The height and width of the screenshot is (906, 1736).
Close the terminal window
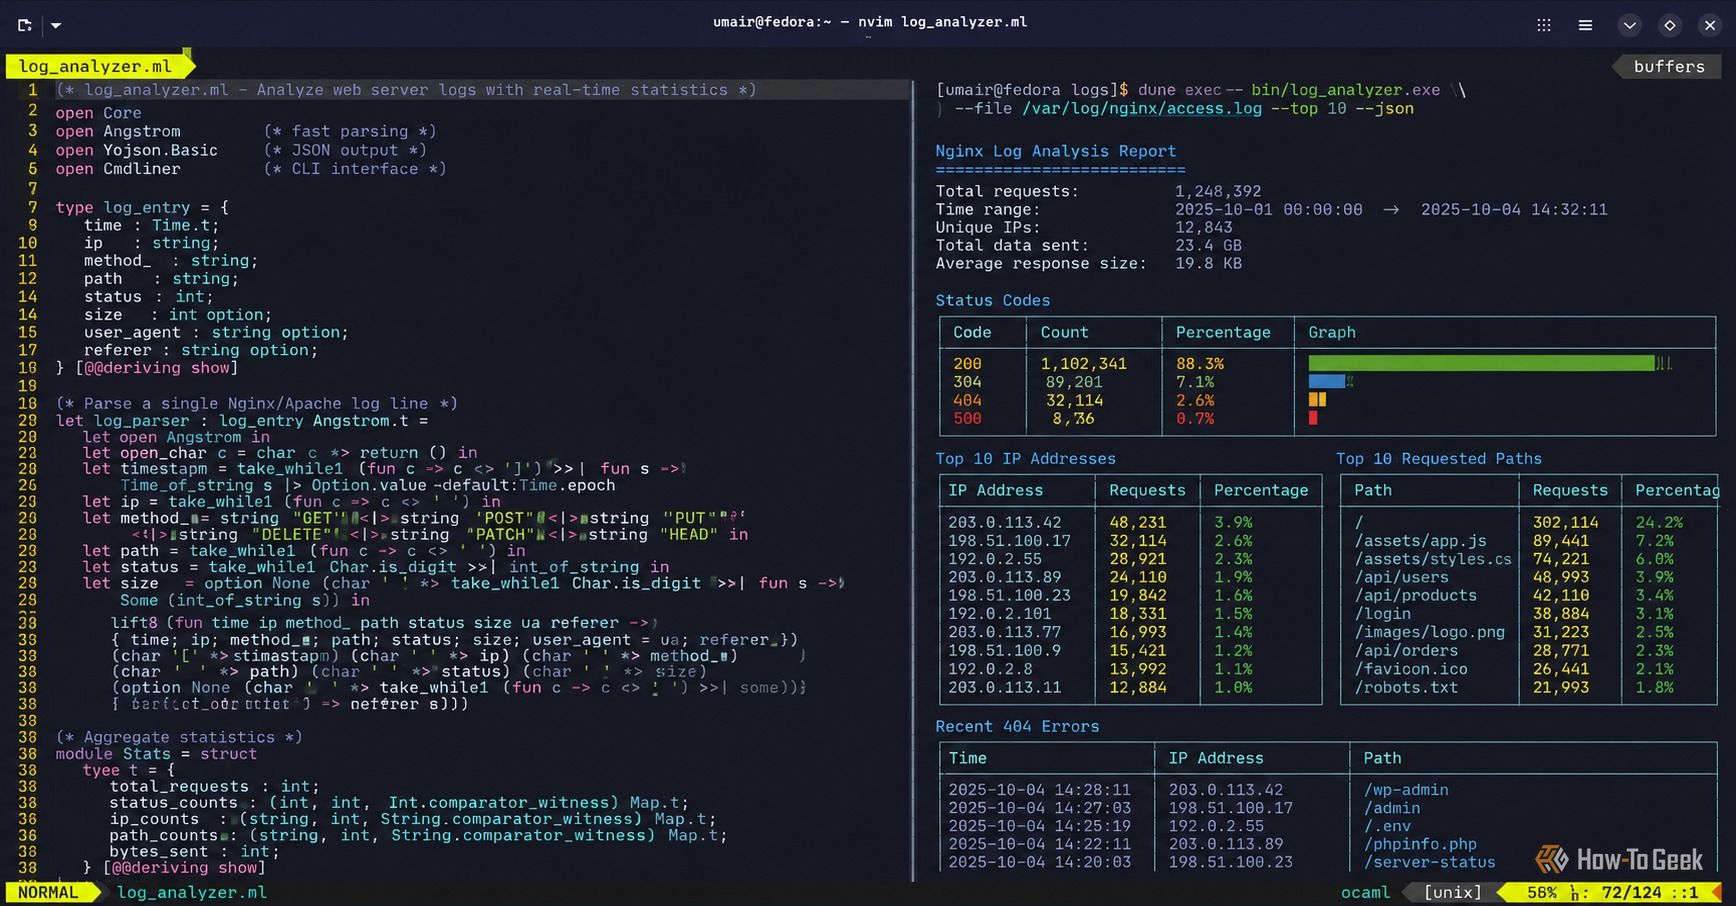click(x=1710, y=25)
